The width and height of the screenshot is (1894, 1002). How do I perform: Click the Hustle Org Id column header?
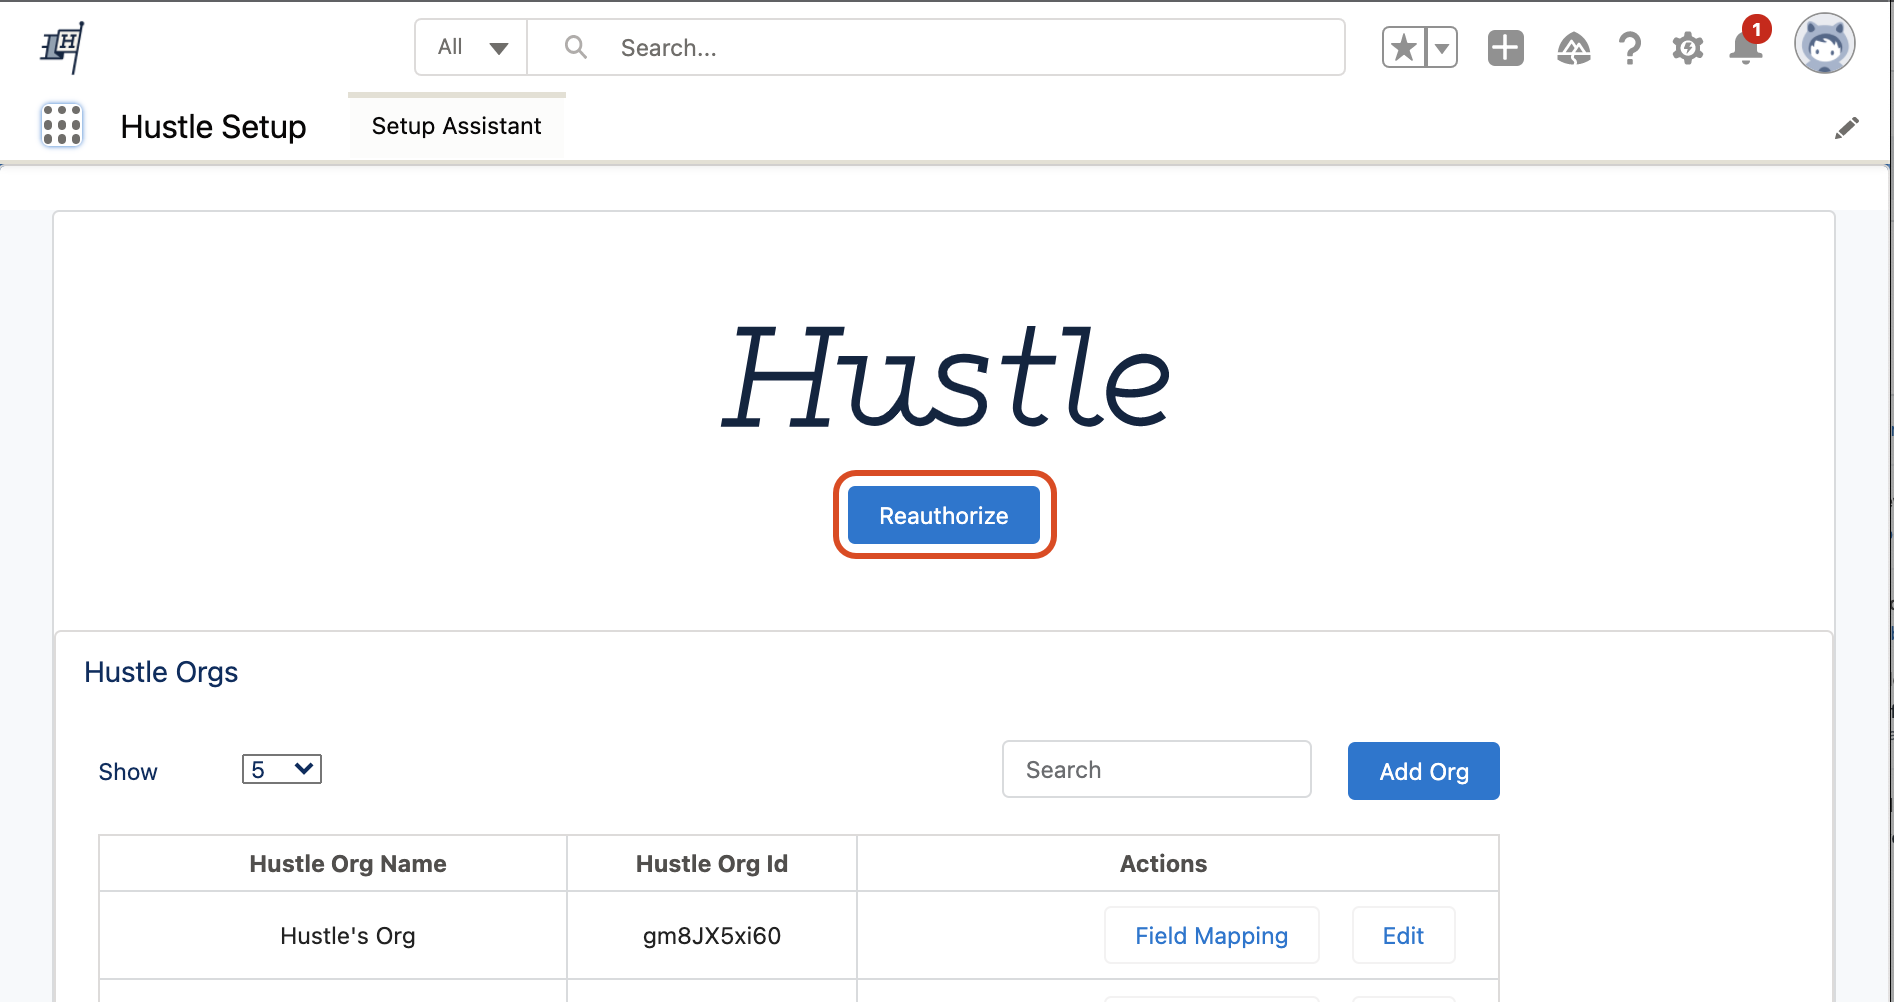(712, 863)
